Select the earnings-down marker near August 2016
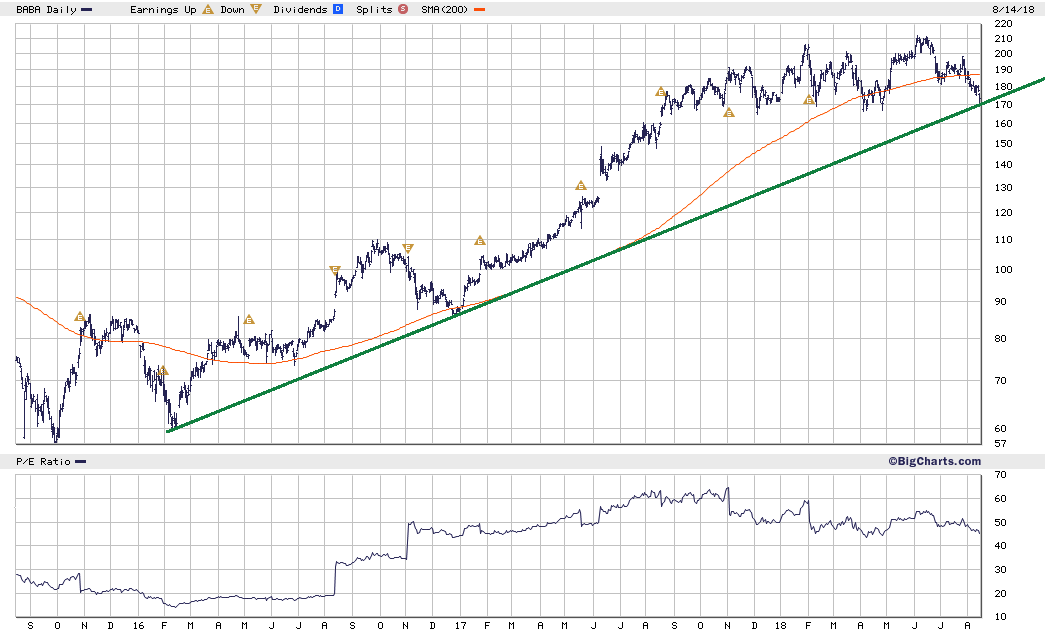The width and height of the screenshot is (1045, 635). tap(335, 270)
